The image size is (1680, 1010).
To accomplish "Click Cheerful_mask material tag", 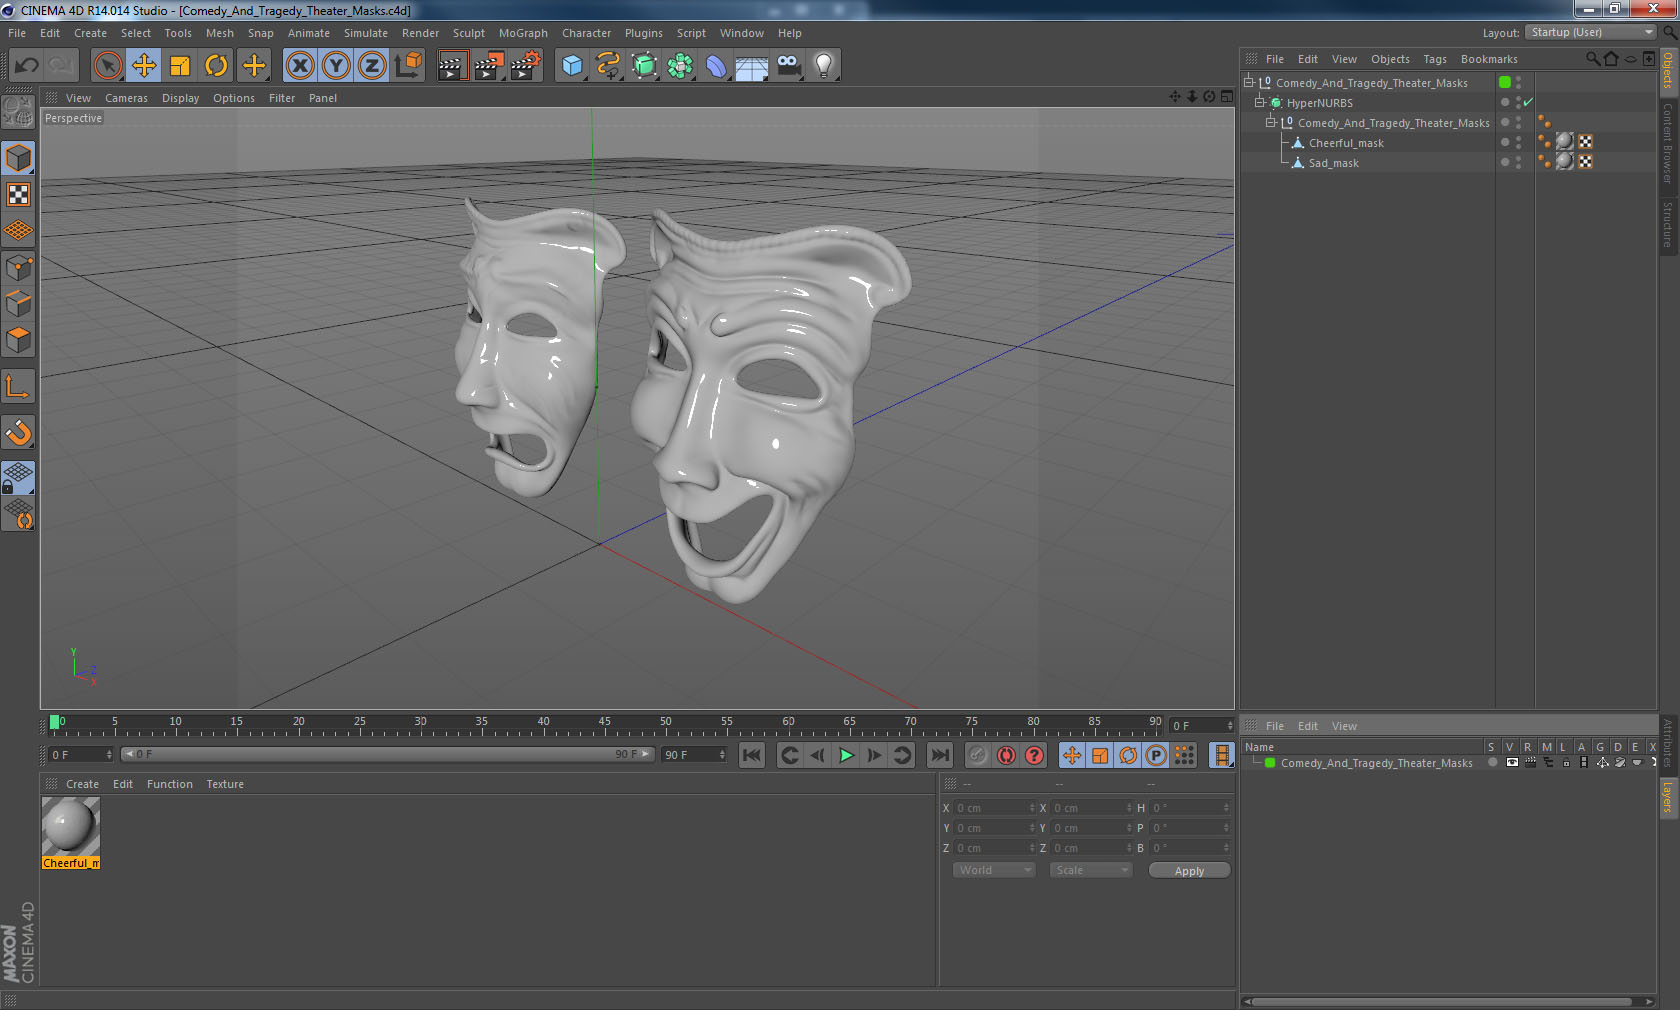I will pos(1565,142).
